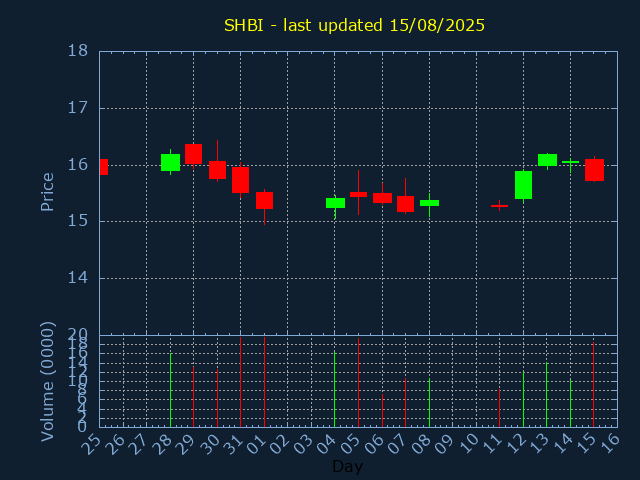Click day label 11 on the x-axis

tap(491, 444)
